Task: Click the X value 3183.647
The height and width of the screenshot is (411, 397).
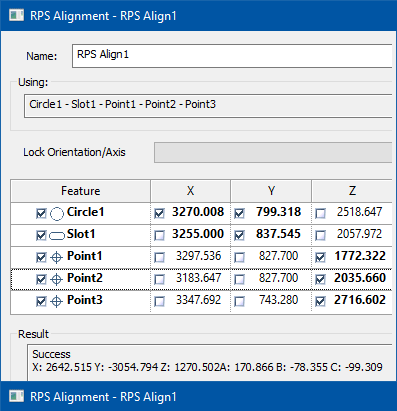Action: coord(199,278)
